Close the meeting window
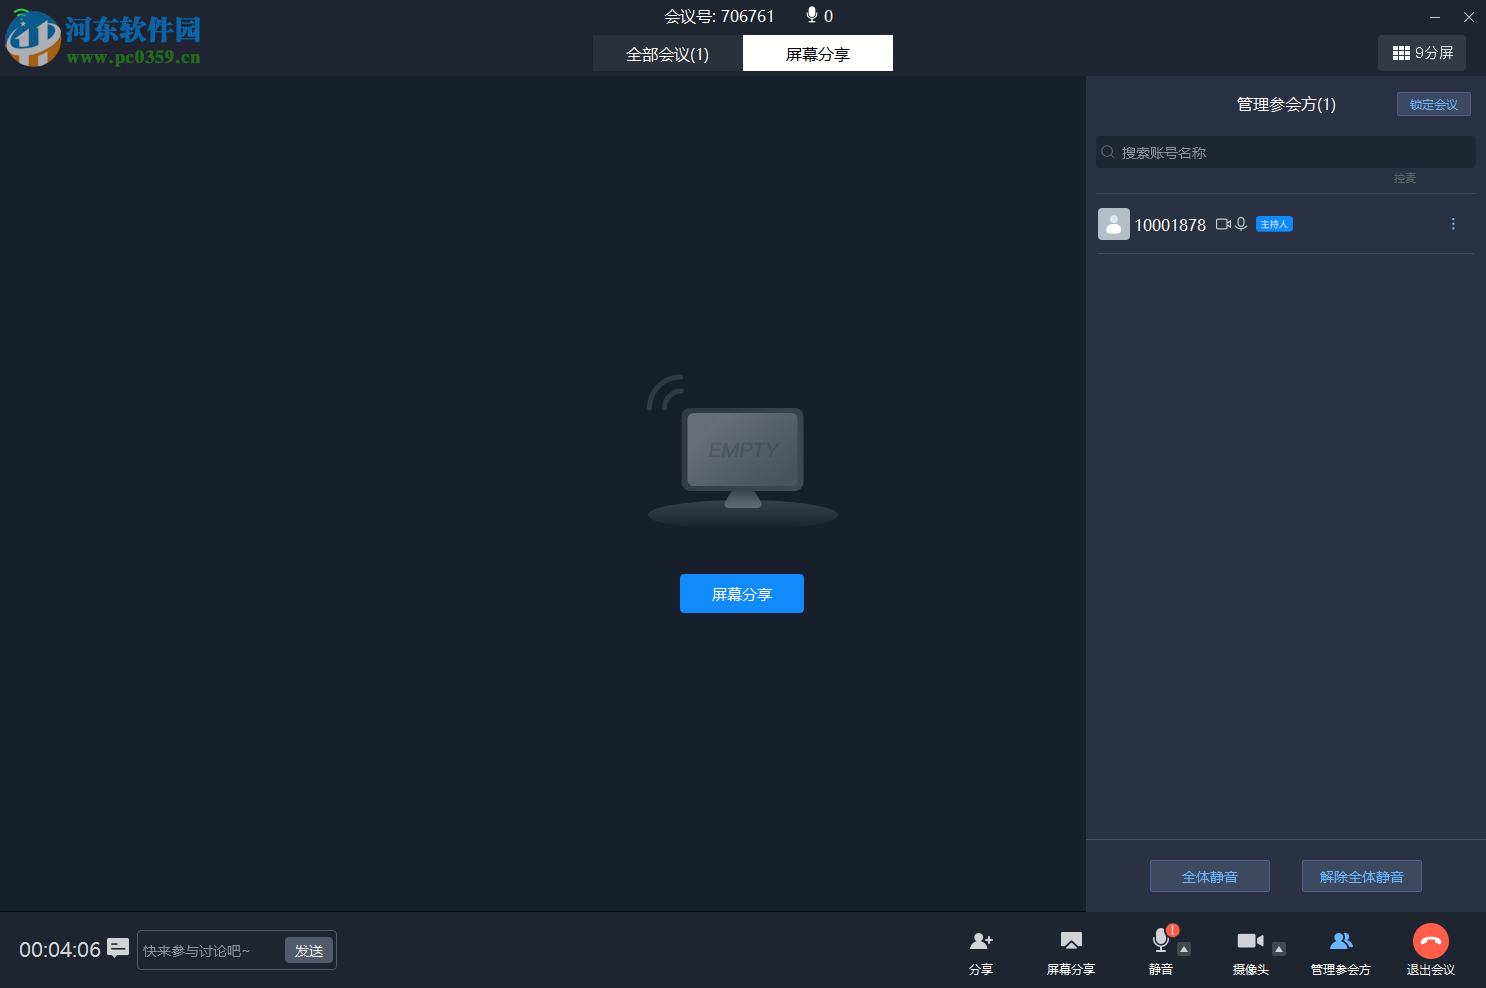The width and height of the screenshot is (1486, 988). coord(1469,17)
